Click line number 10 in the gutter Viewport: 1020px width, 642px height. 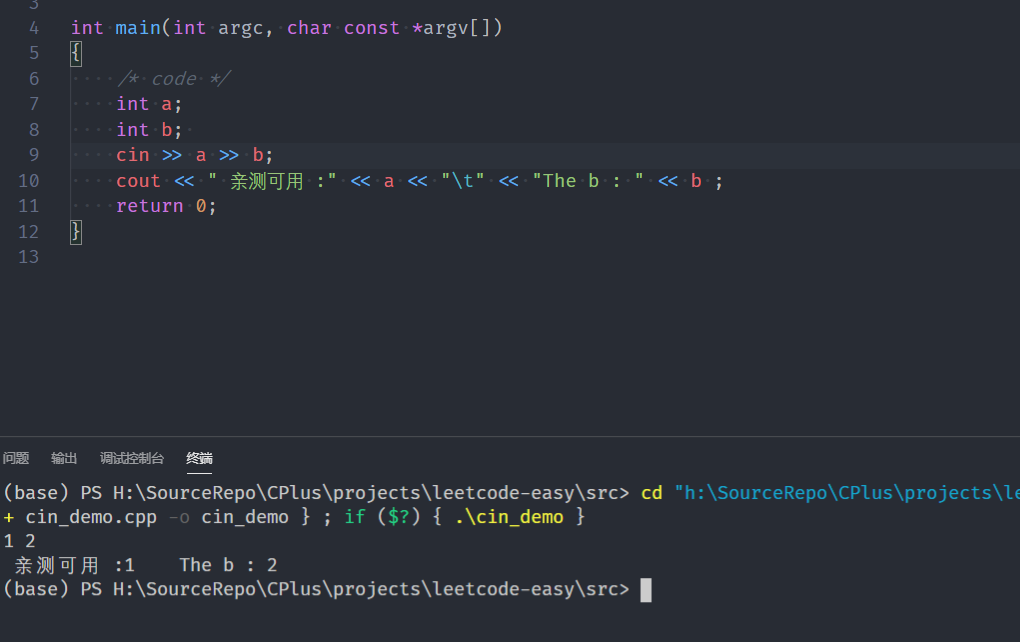coord(29,181)
